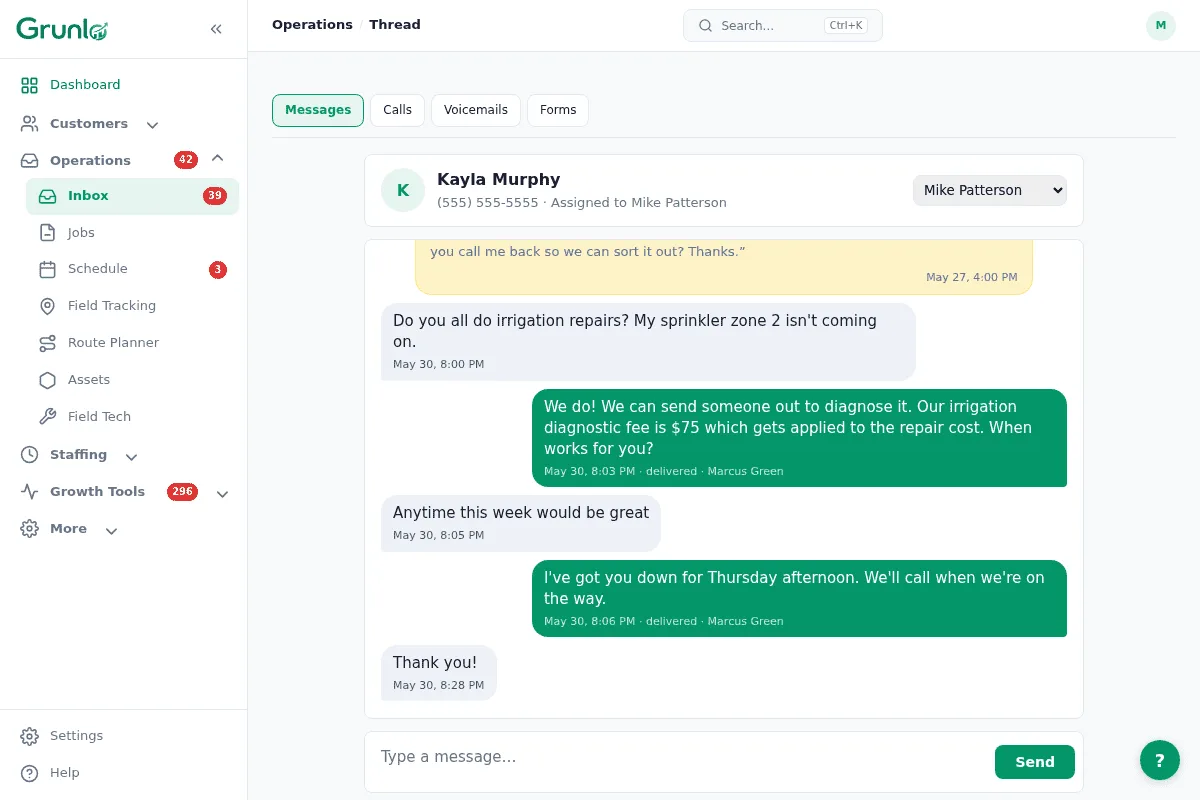
Task: Switch to the Voicemails tab
Action: coord(476,110)
